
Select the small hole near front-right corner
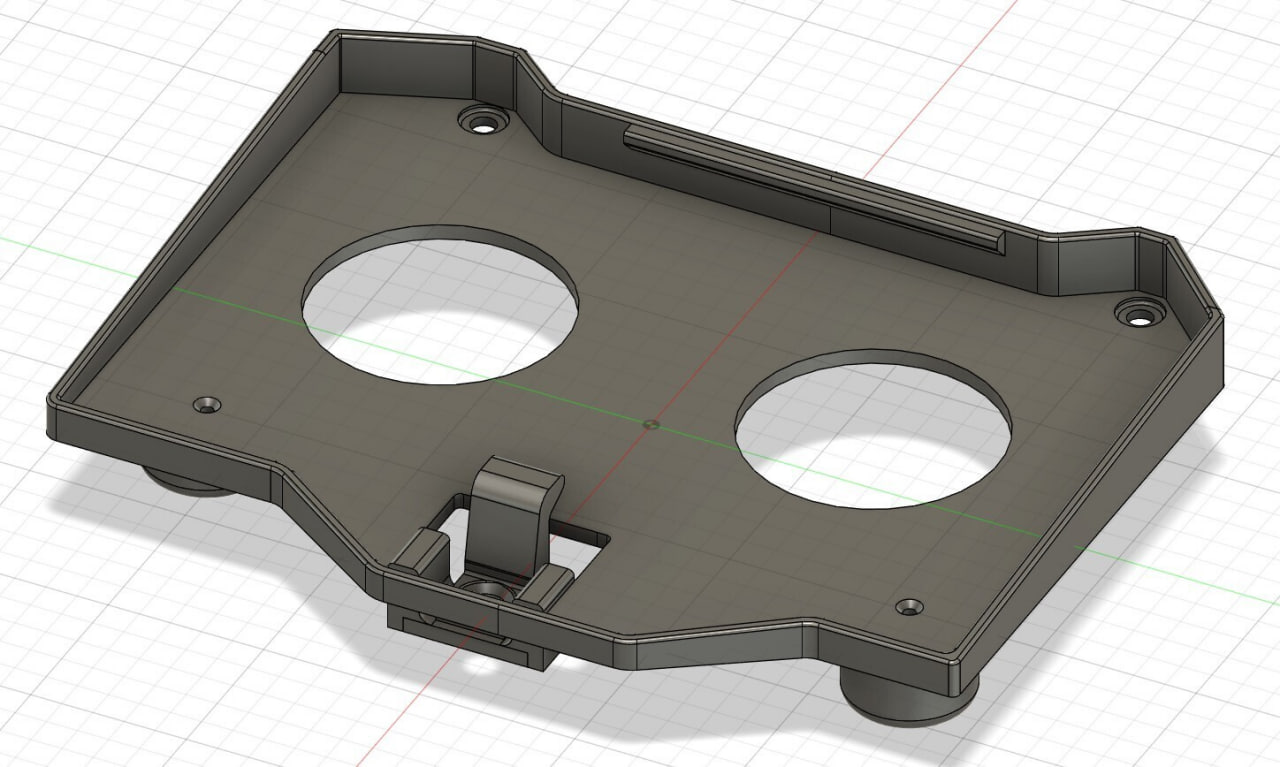pos(909,606)
